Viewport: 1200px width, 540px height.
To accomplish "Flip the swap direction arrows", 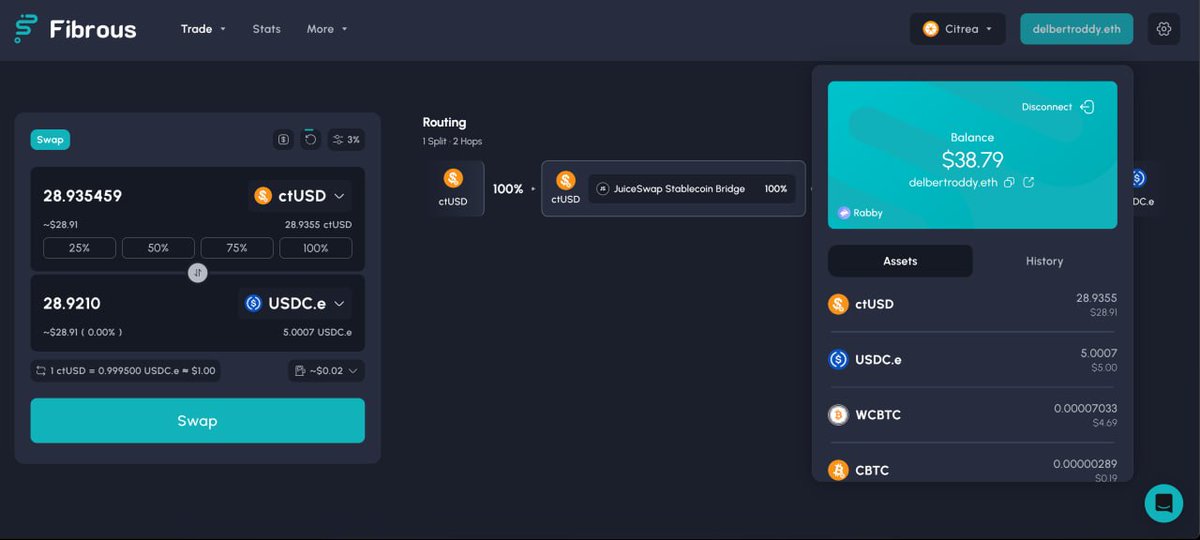I will pos(198,272).
